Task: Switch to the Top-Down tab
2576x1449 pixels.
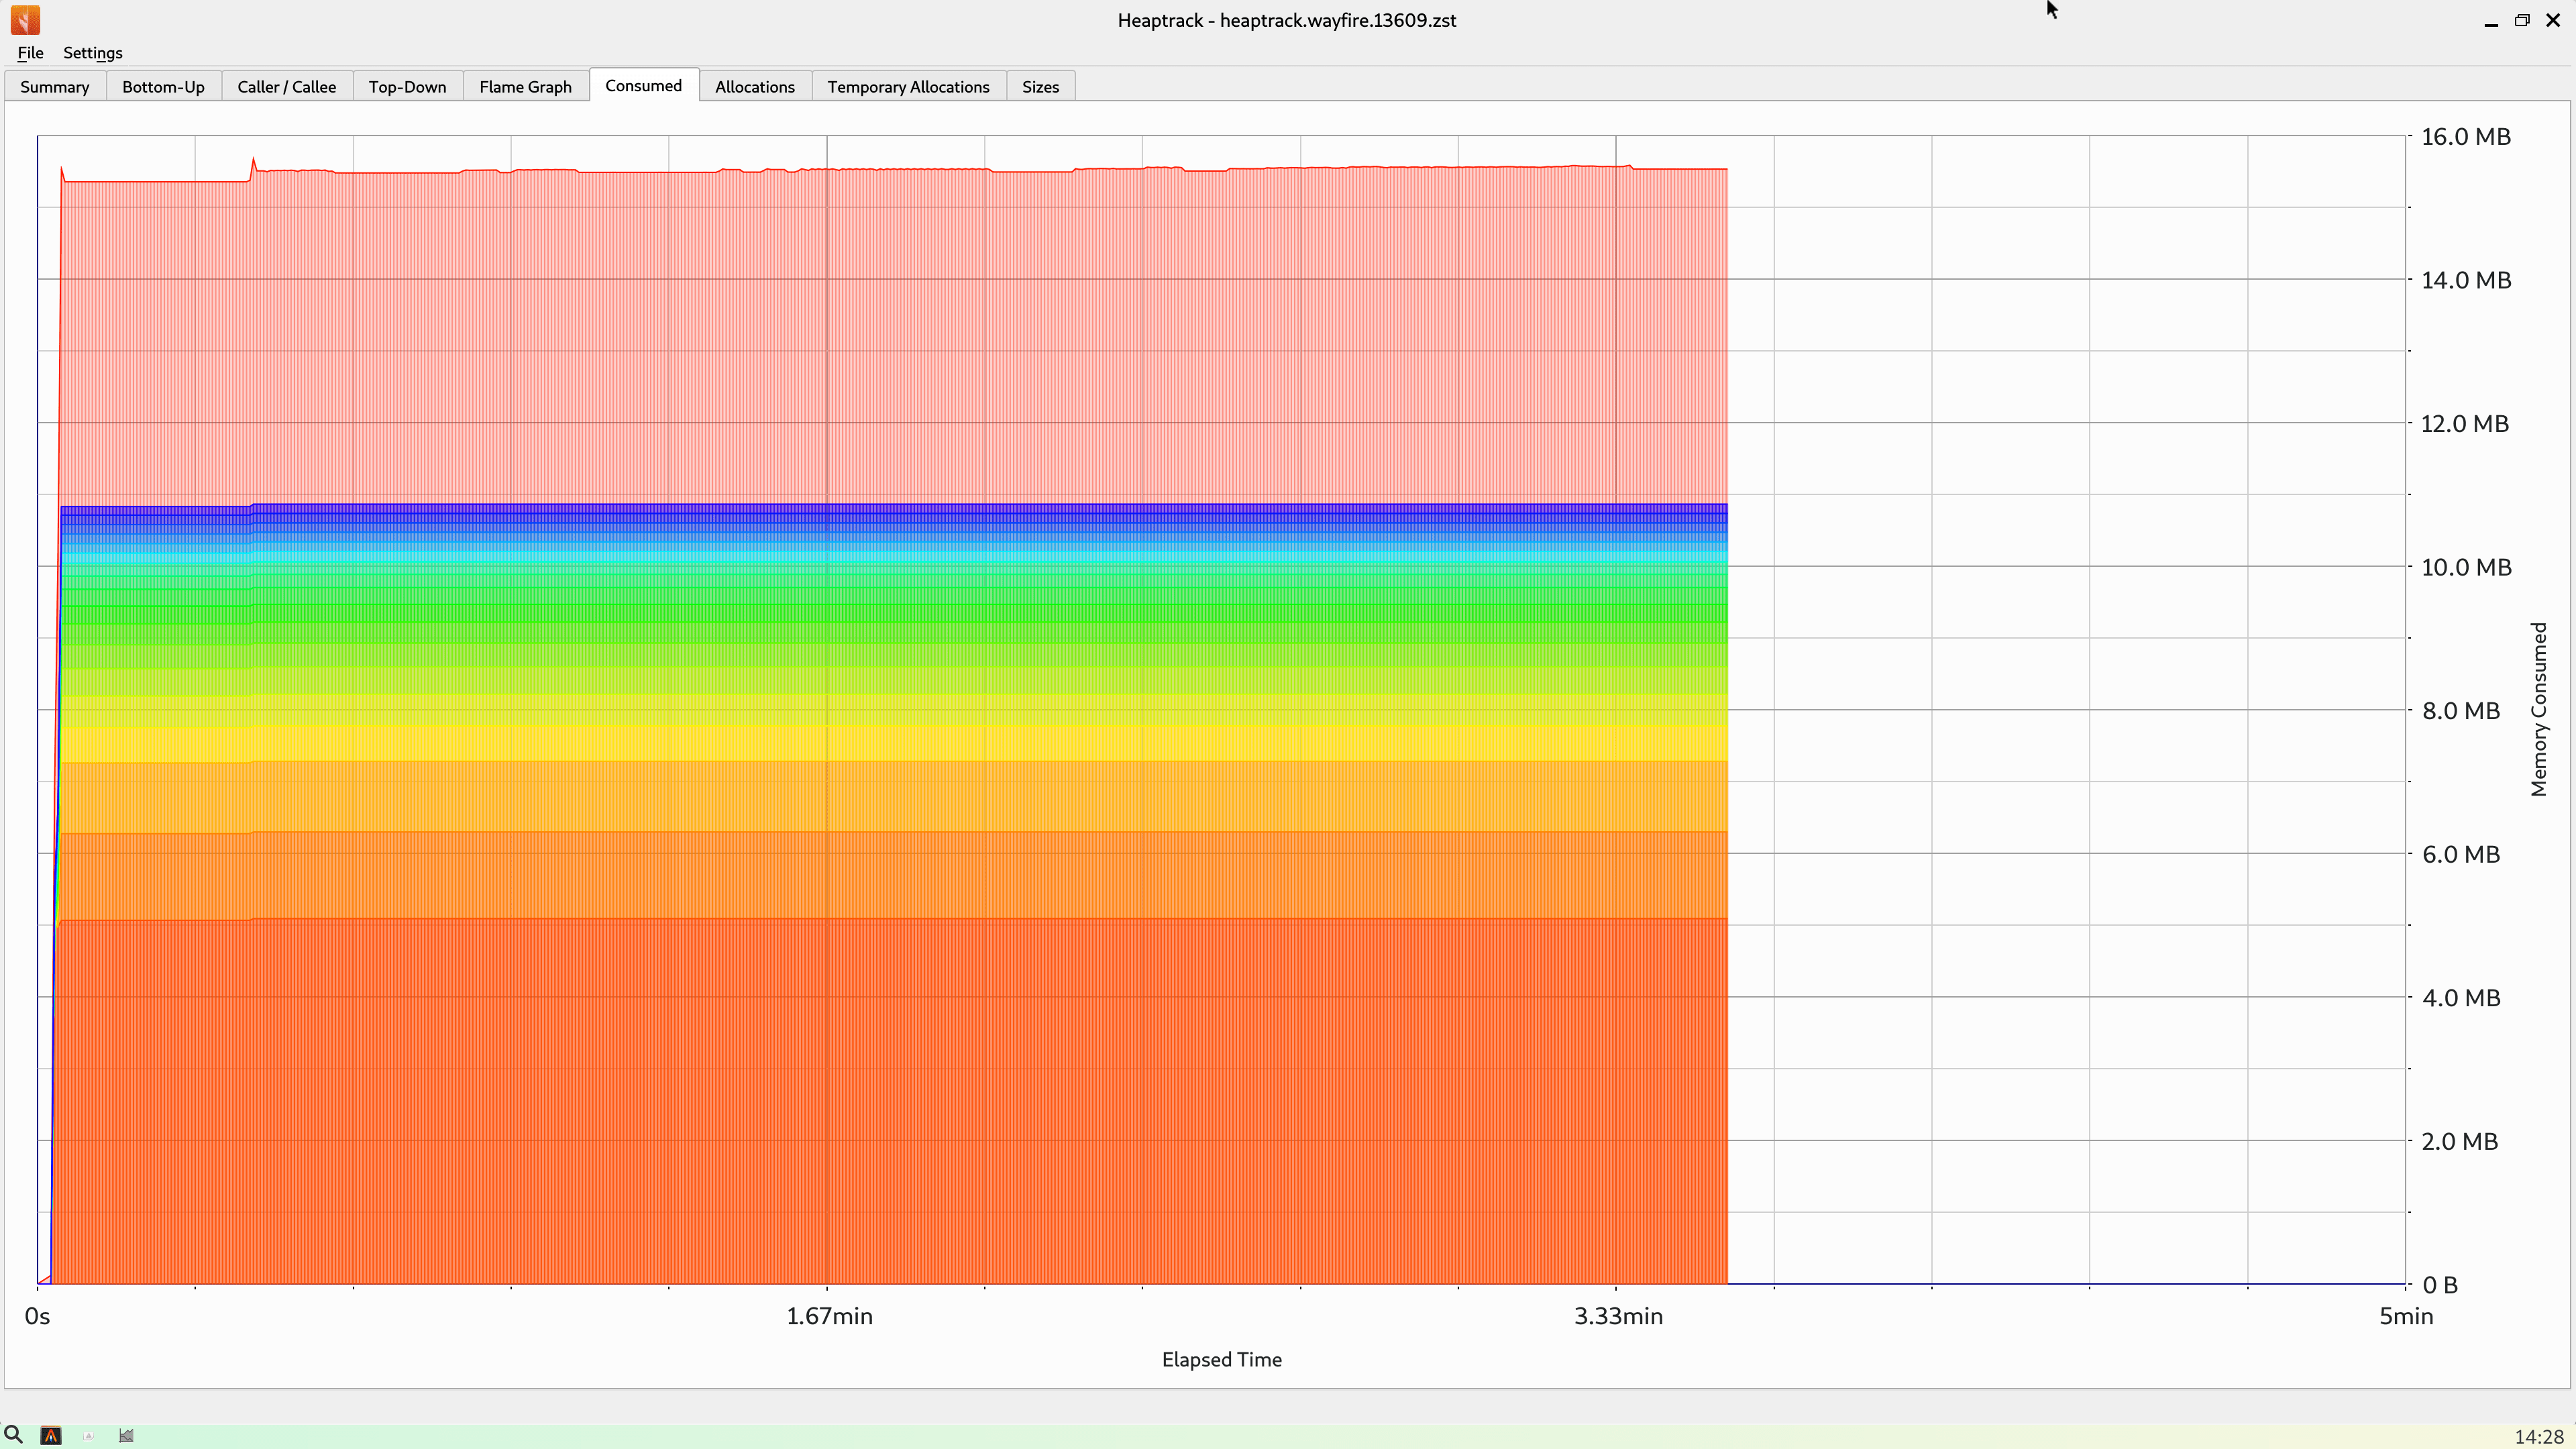Action: tap(407, 86)
